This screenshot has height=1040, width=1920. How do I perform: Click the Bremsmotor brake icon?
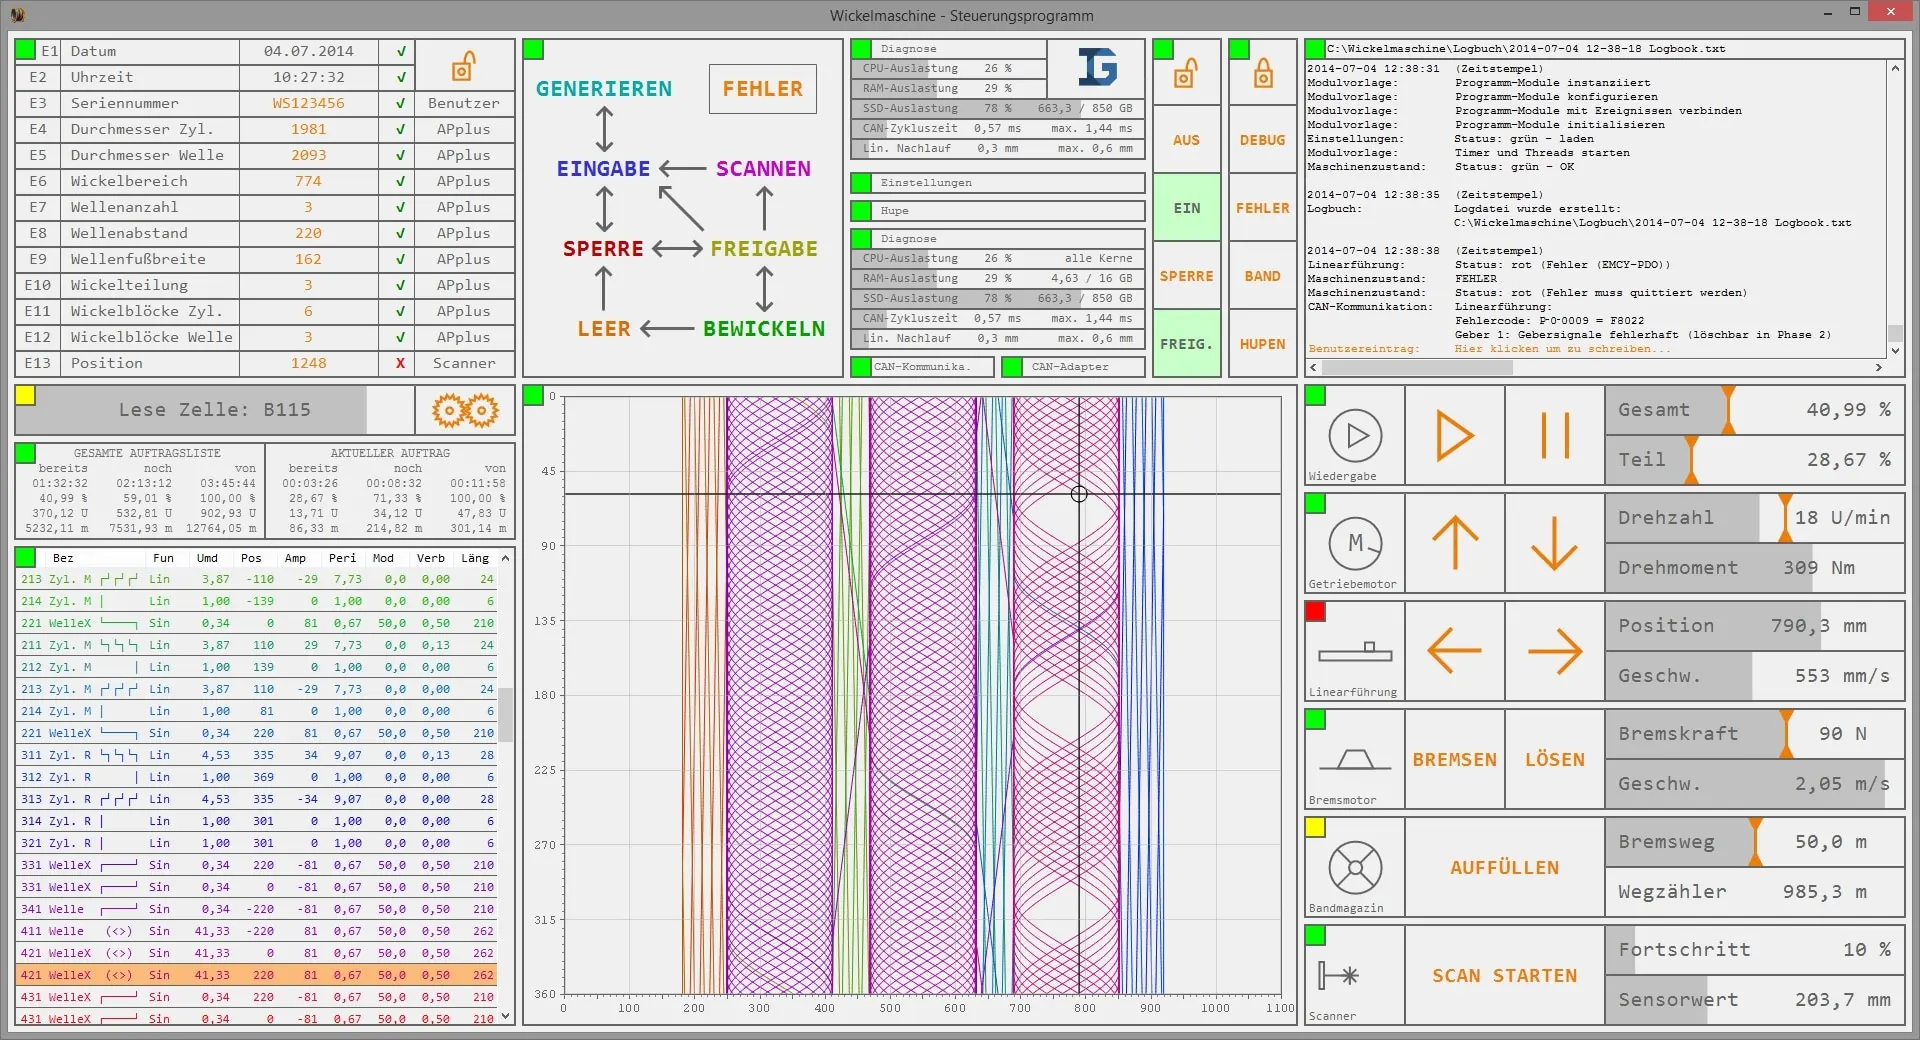tap(1354, 759)
